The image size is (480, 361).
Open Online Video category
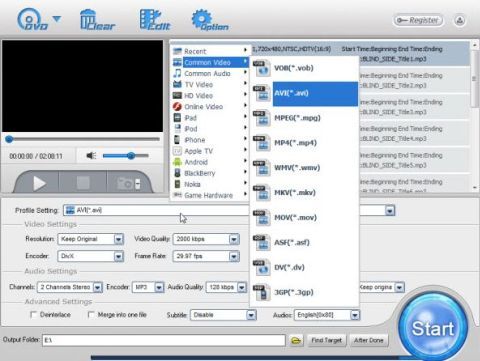click(210, 107)
